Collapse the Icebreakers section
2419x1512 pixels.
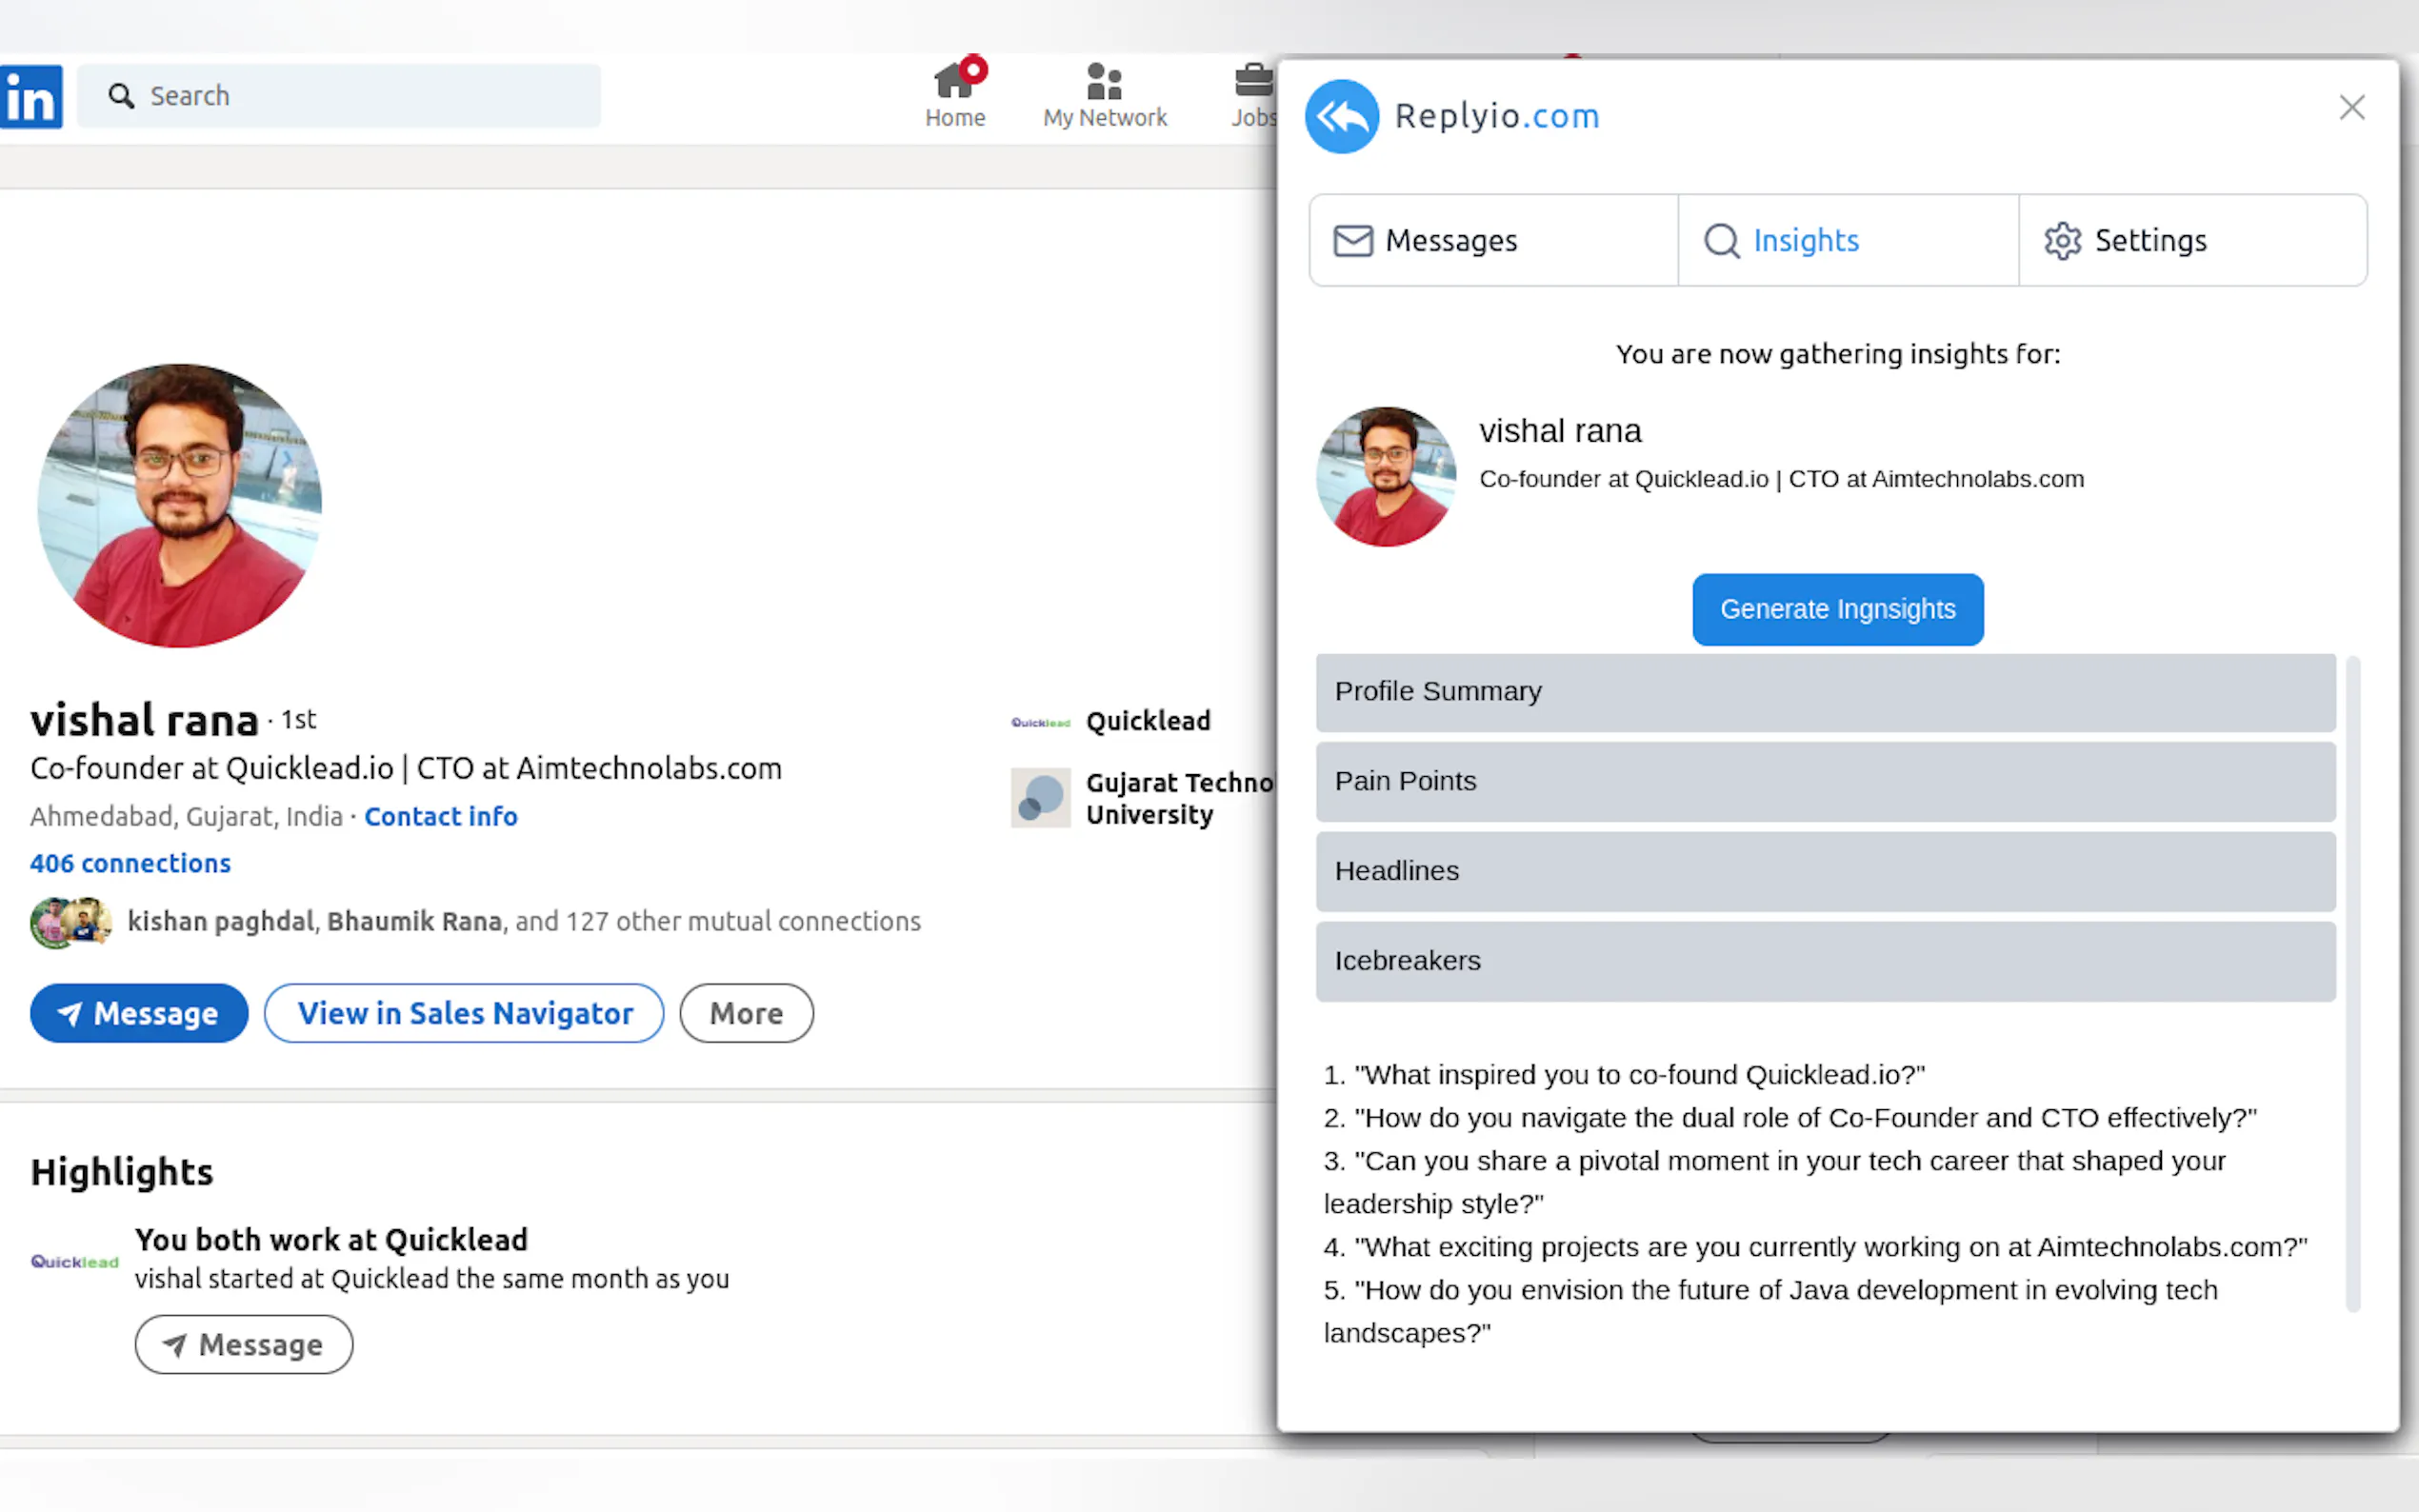pos(1825,961)
